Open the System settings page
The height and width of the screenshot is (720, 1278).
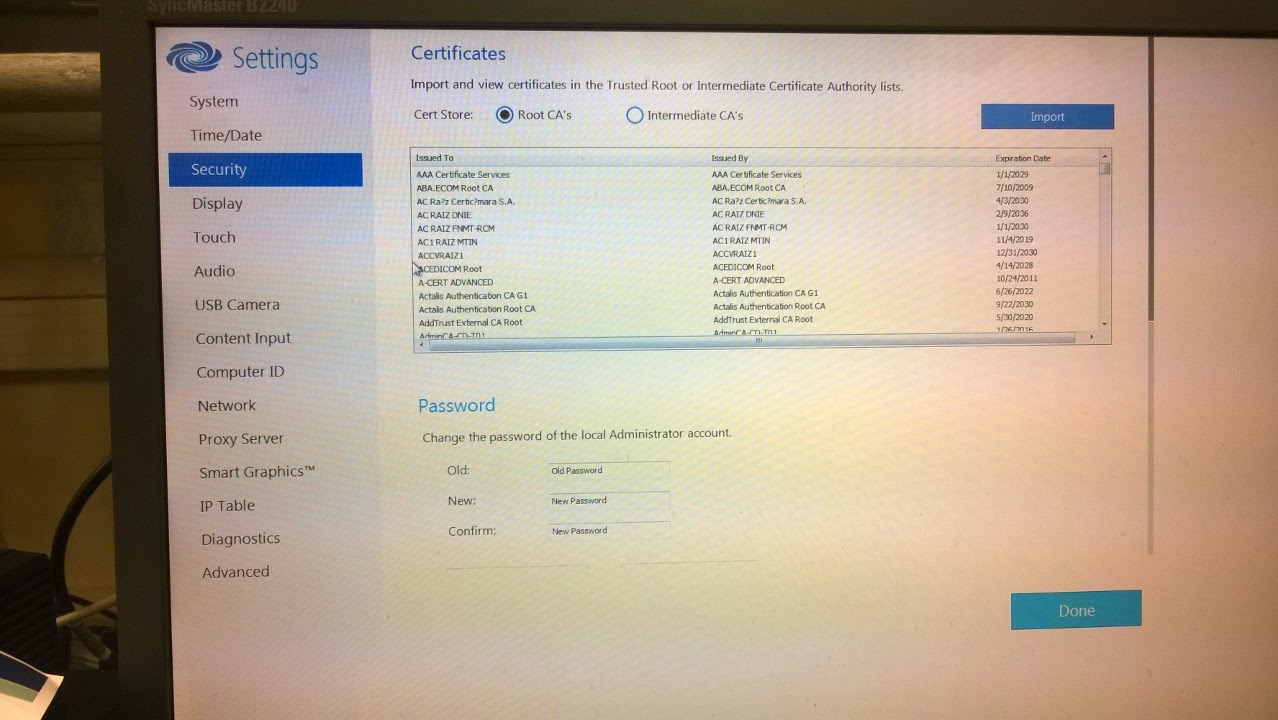(x=214, y=102)
